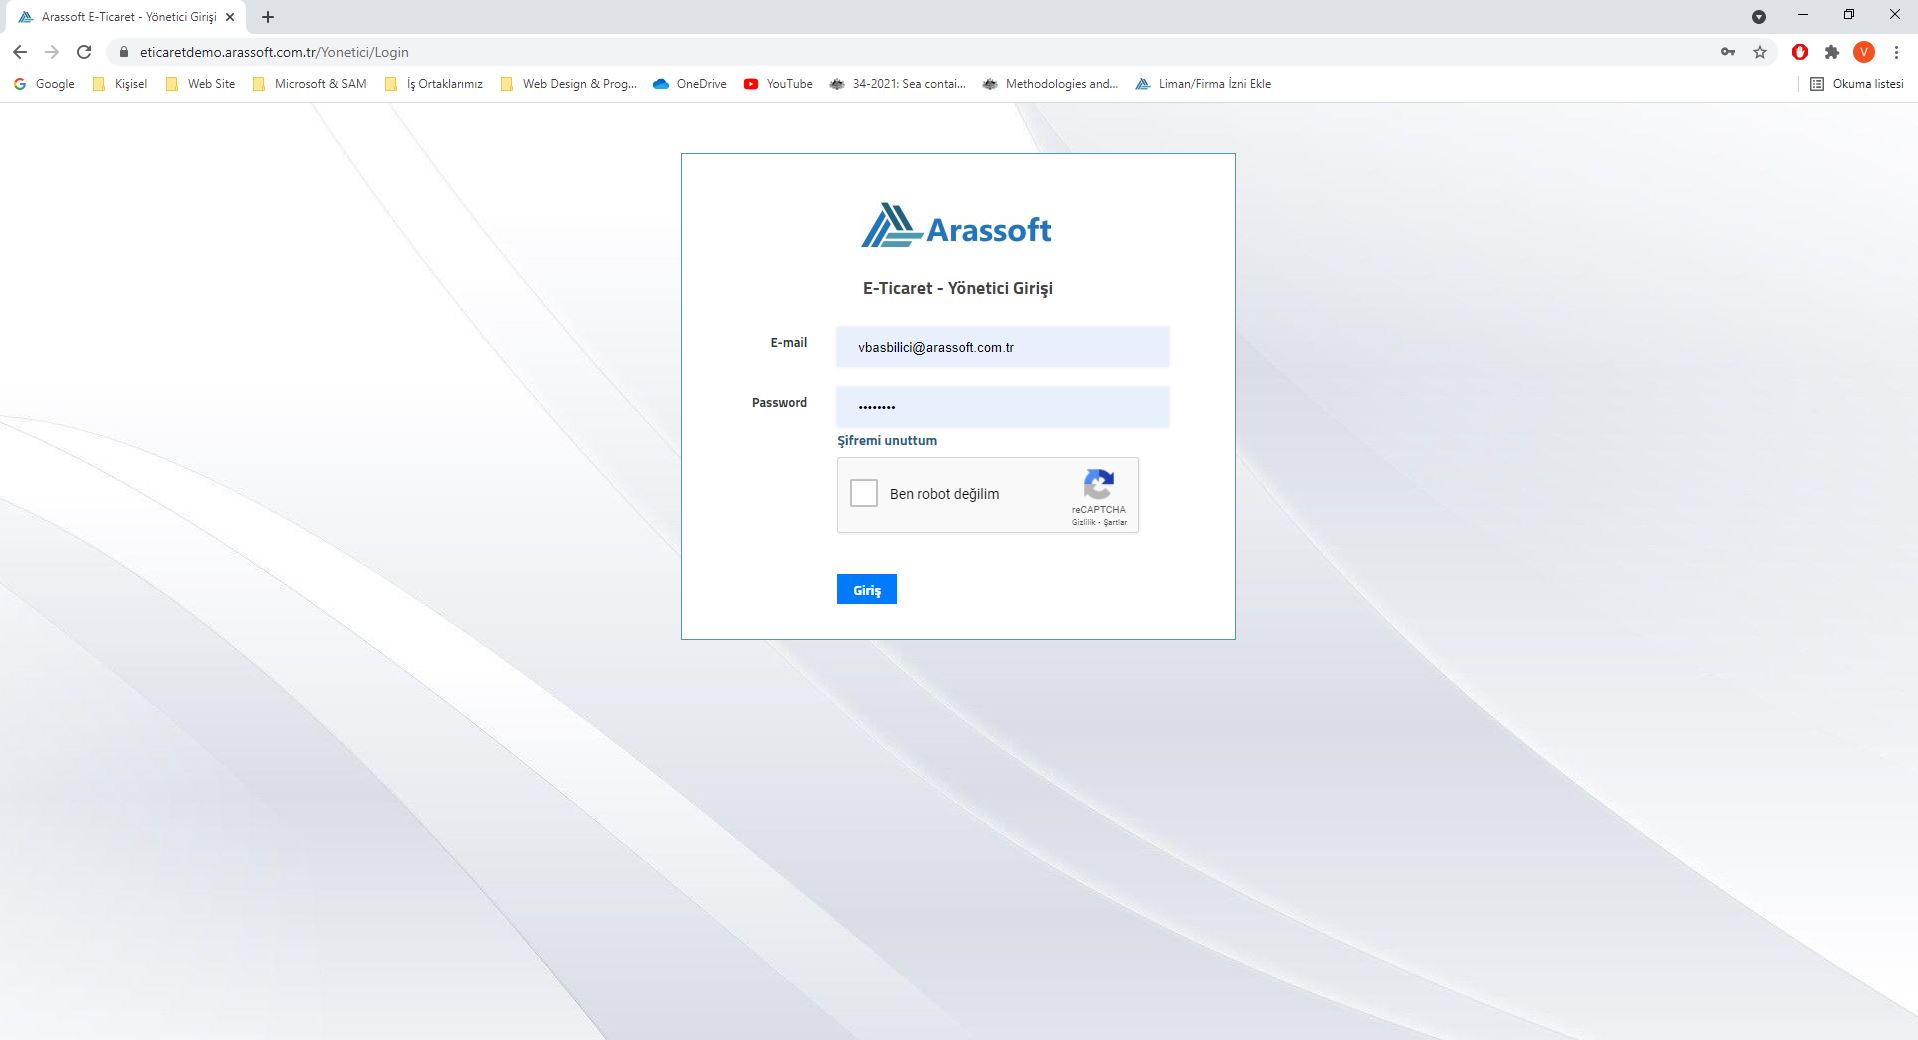This screenshot has height=1040, width=1918.
Task: Open the red Opera extension icon
Action: click(1800, 52)
